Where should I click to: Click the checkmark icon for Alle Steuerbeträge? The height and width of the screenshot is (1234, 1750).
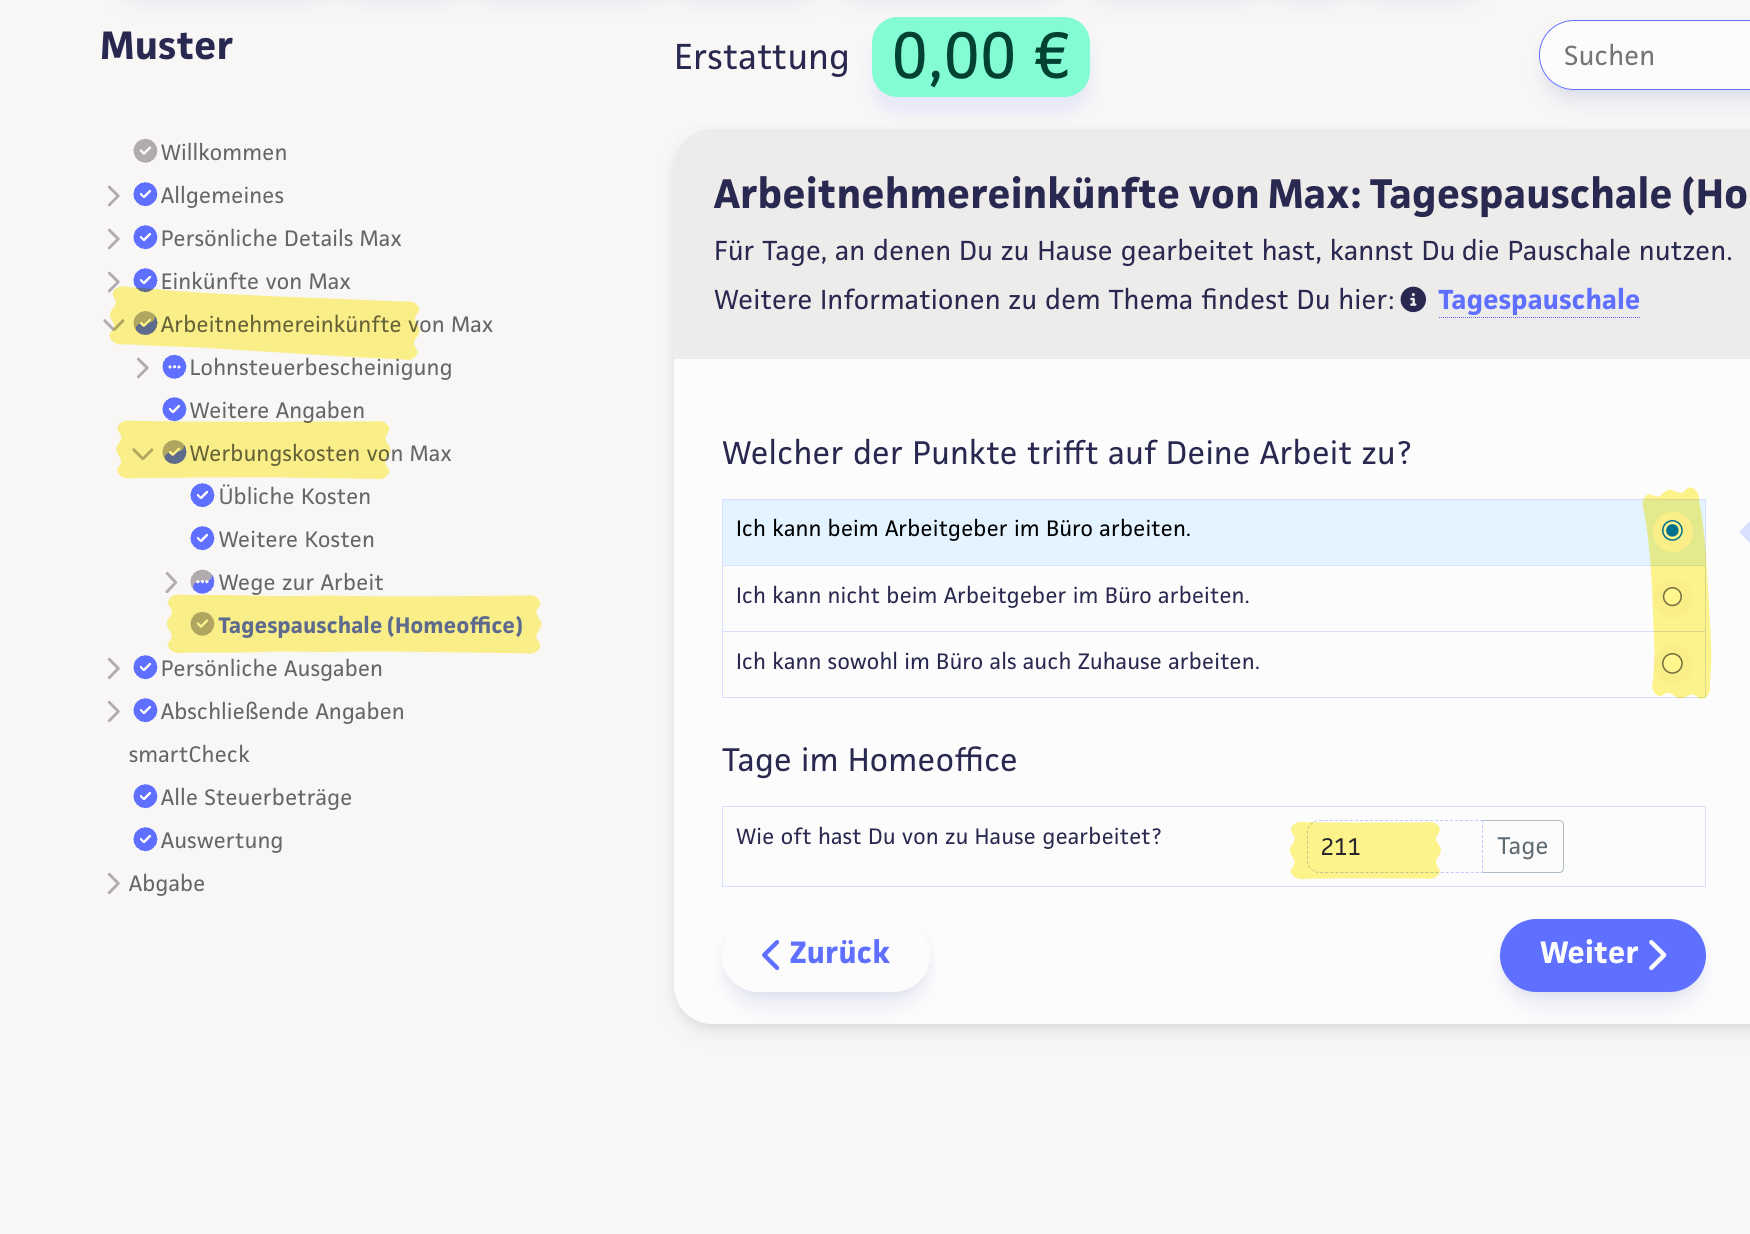tap(145, 797)
